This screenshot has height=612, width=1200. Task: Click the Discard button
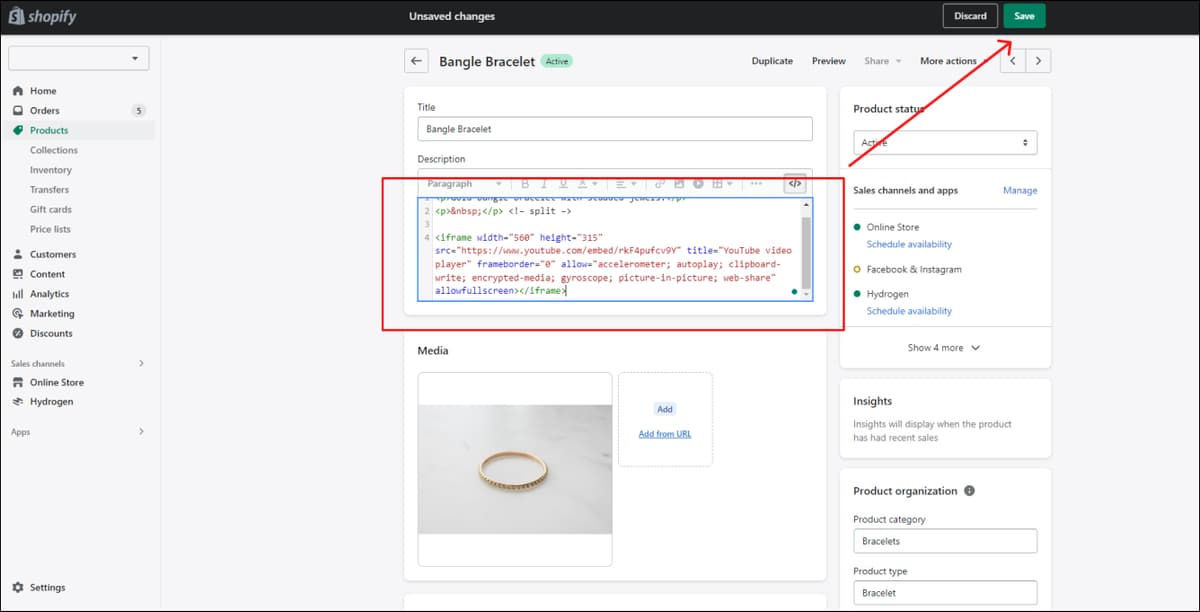pos(970,16)
